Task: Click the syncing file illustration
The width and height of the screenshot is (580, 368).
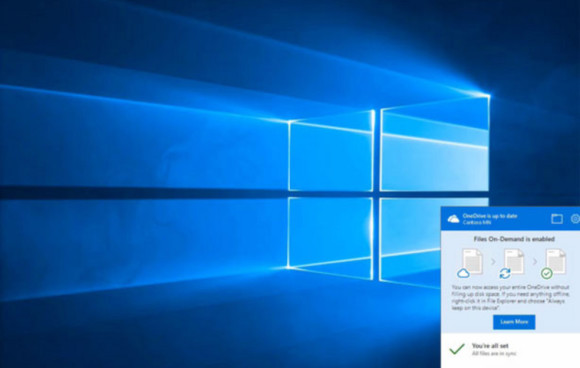Action: (512, 263)
